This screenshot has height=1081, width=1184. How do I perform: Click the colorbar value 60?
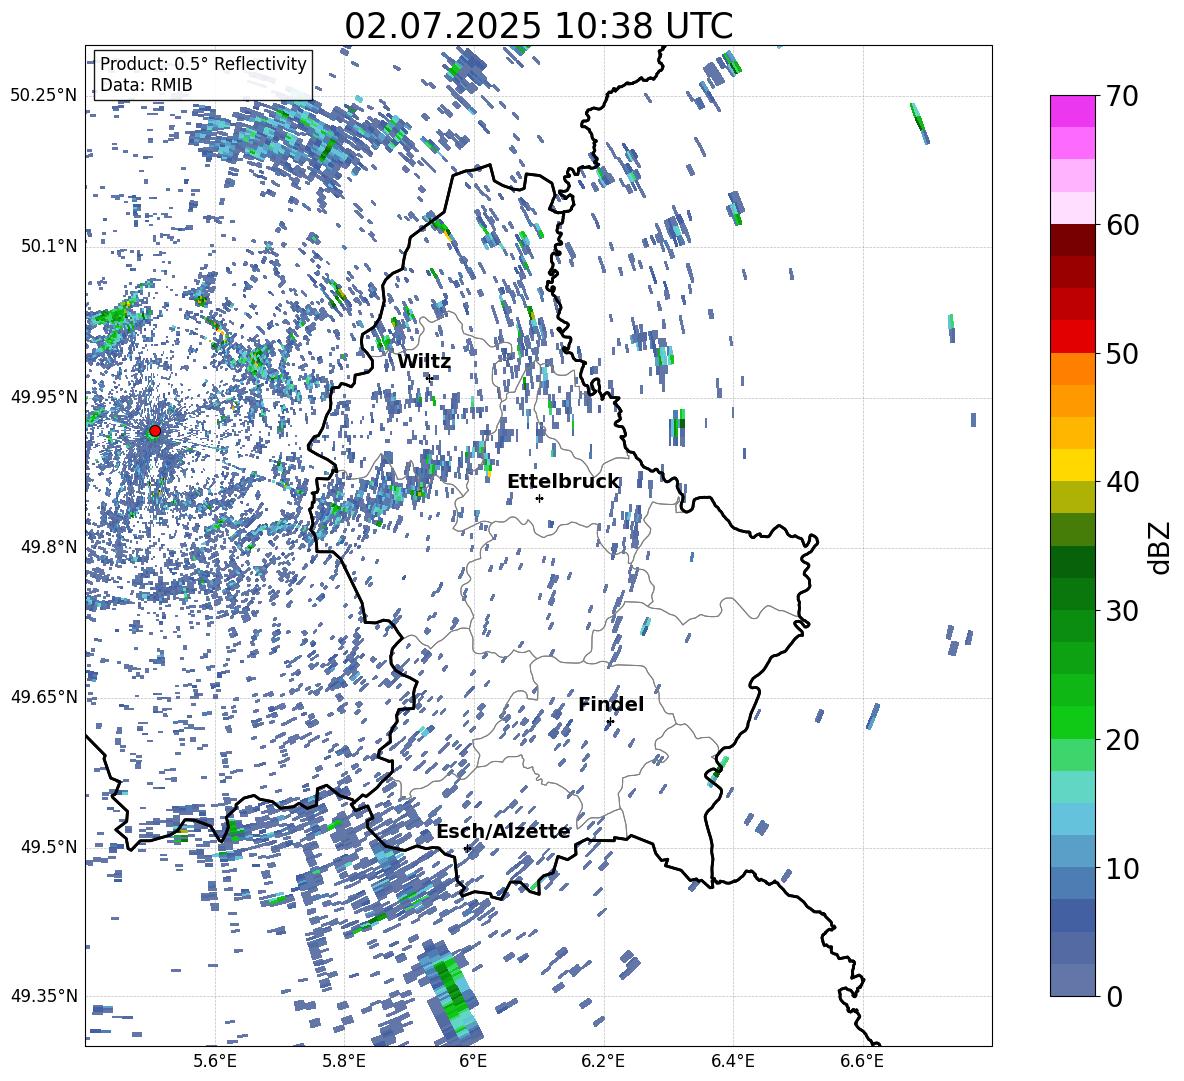[x=1123, y=225]
